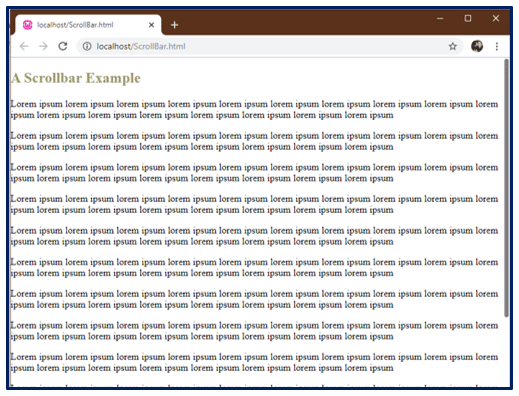Image resolution: width=519 pixels, height=396 pixels.
Task: Maximize the browser window
Action: coord(468,18)
